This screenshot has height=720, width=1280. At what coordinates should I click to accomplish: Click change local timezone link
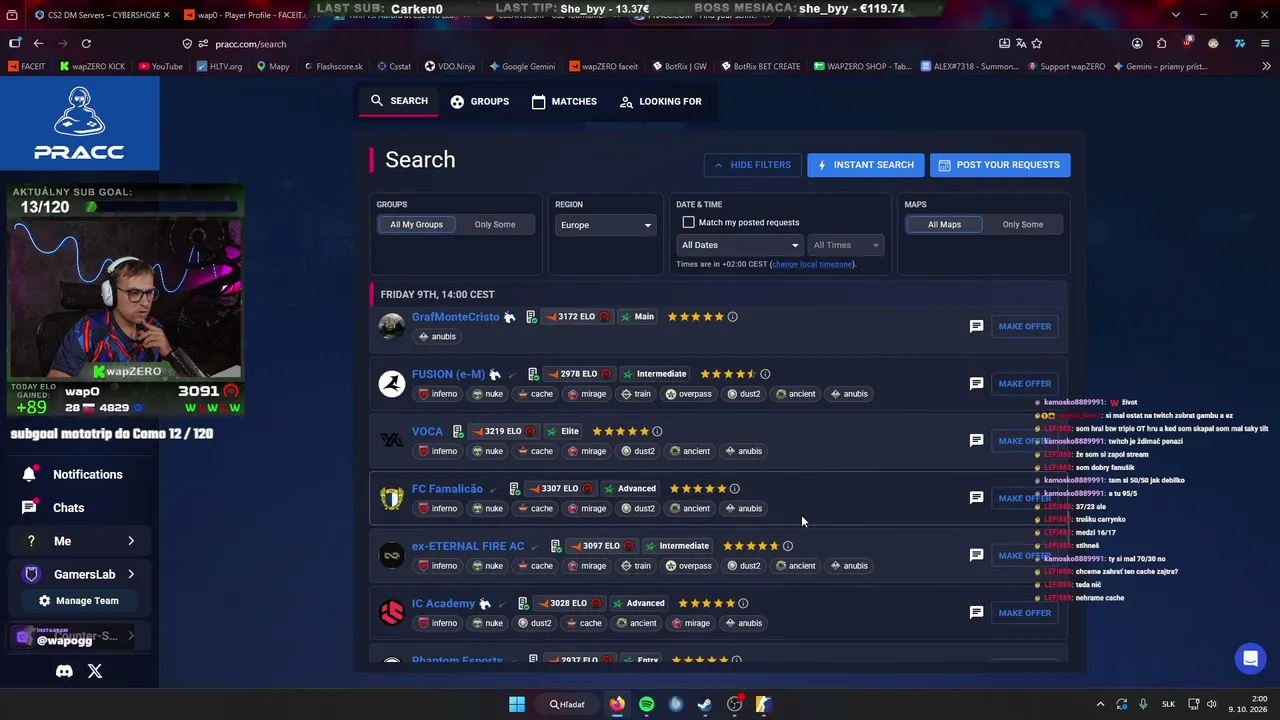coord(813,264)
